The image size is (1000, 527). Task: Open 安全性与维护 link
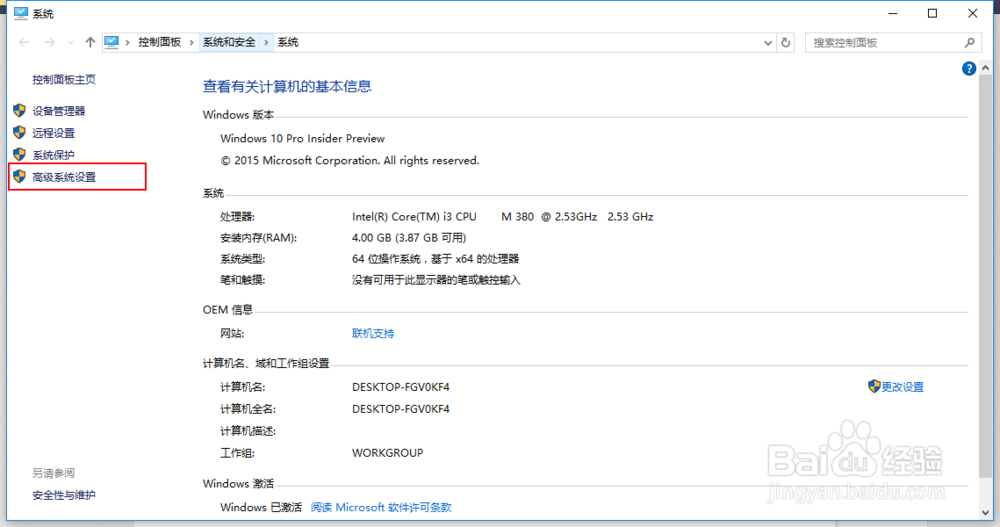tap(64, 495)
